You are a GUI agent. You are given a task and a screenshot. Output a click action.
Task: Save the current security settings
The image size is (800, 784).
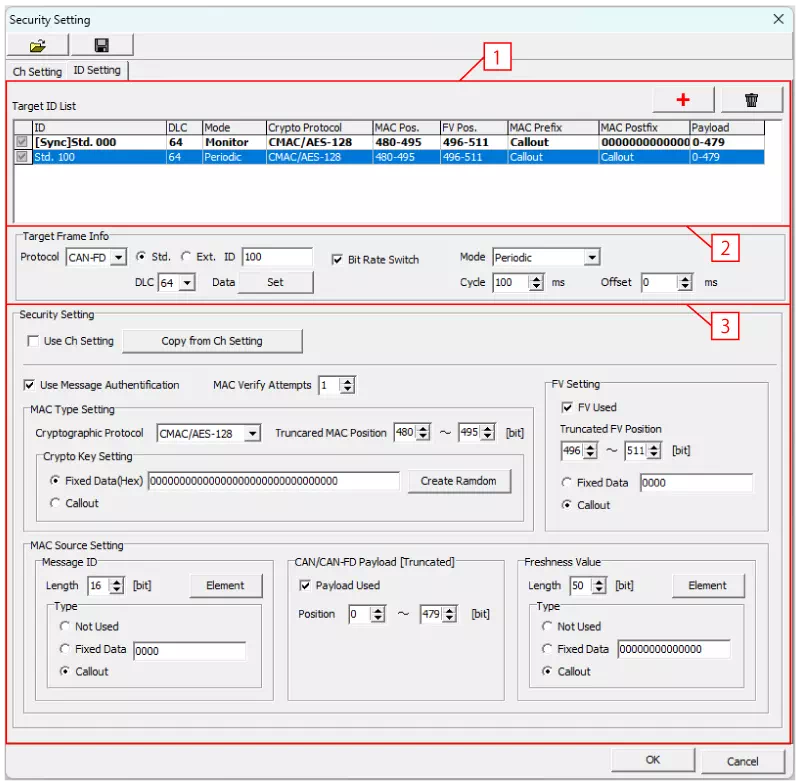[101, 44]
